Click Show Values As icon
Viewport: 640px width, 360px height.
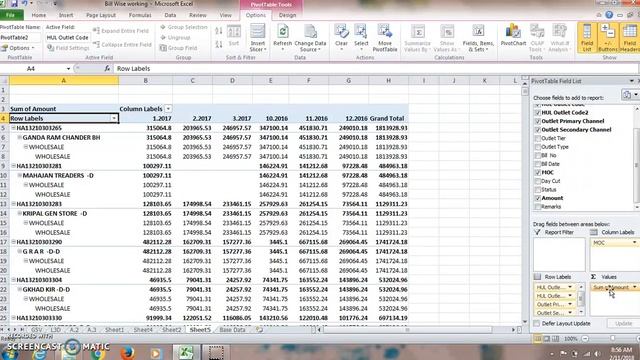pyautogui.click(x=447, y=38)
